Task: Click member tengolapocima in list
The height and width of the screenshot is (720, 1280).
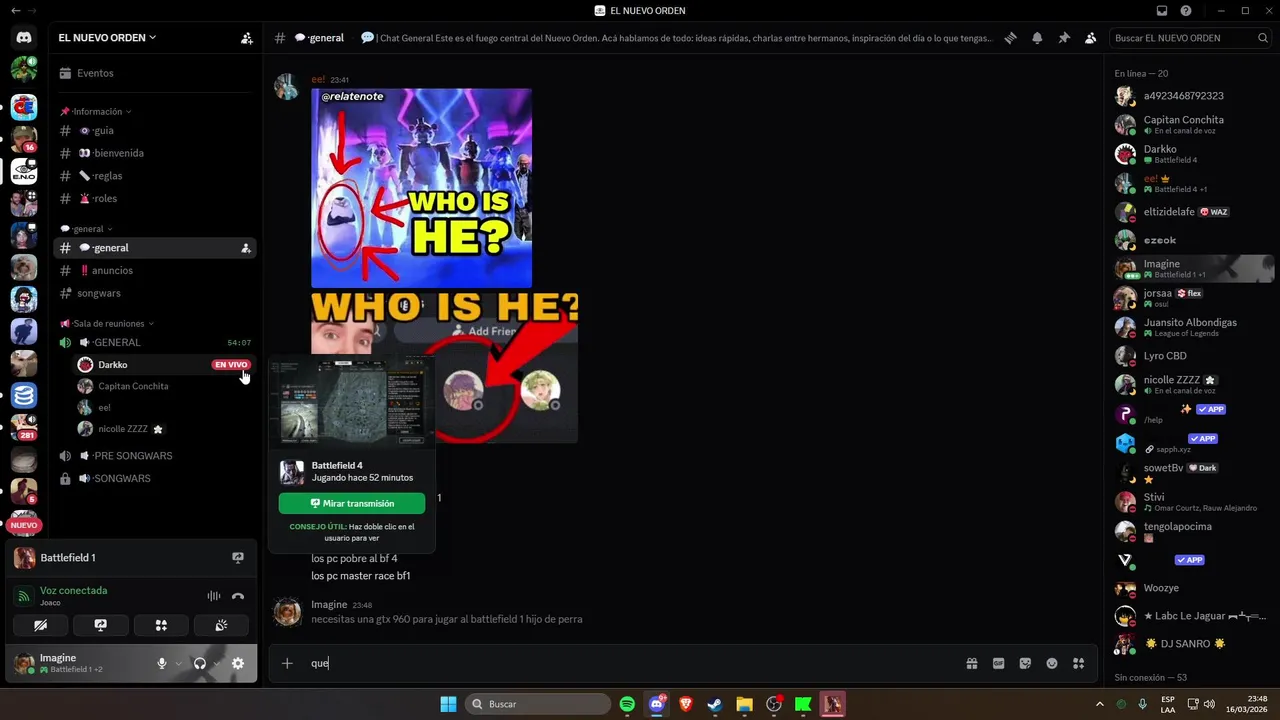Action: [1192, 531]
